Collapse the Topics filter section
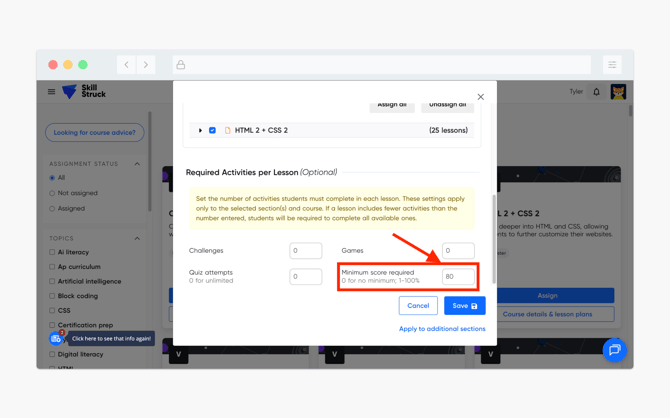The image size is (670, 418). click(137, 238)
